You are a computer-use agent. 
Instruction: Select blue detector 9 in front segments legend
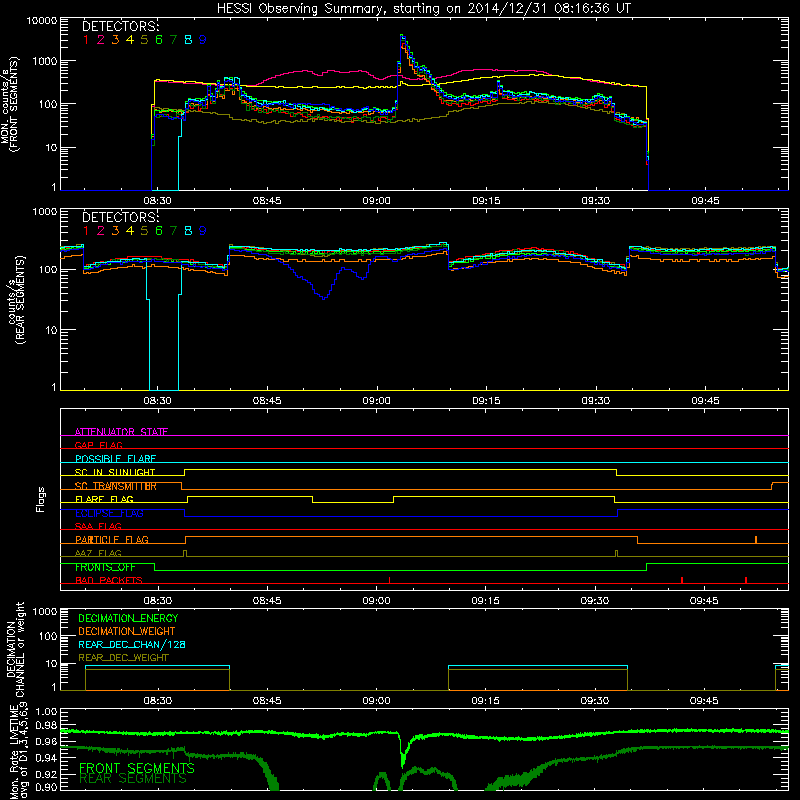(x=203, y=40)
